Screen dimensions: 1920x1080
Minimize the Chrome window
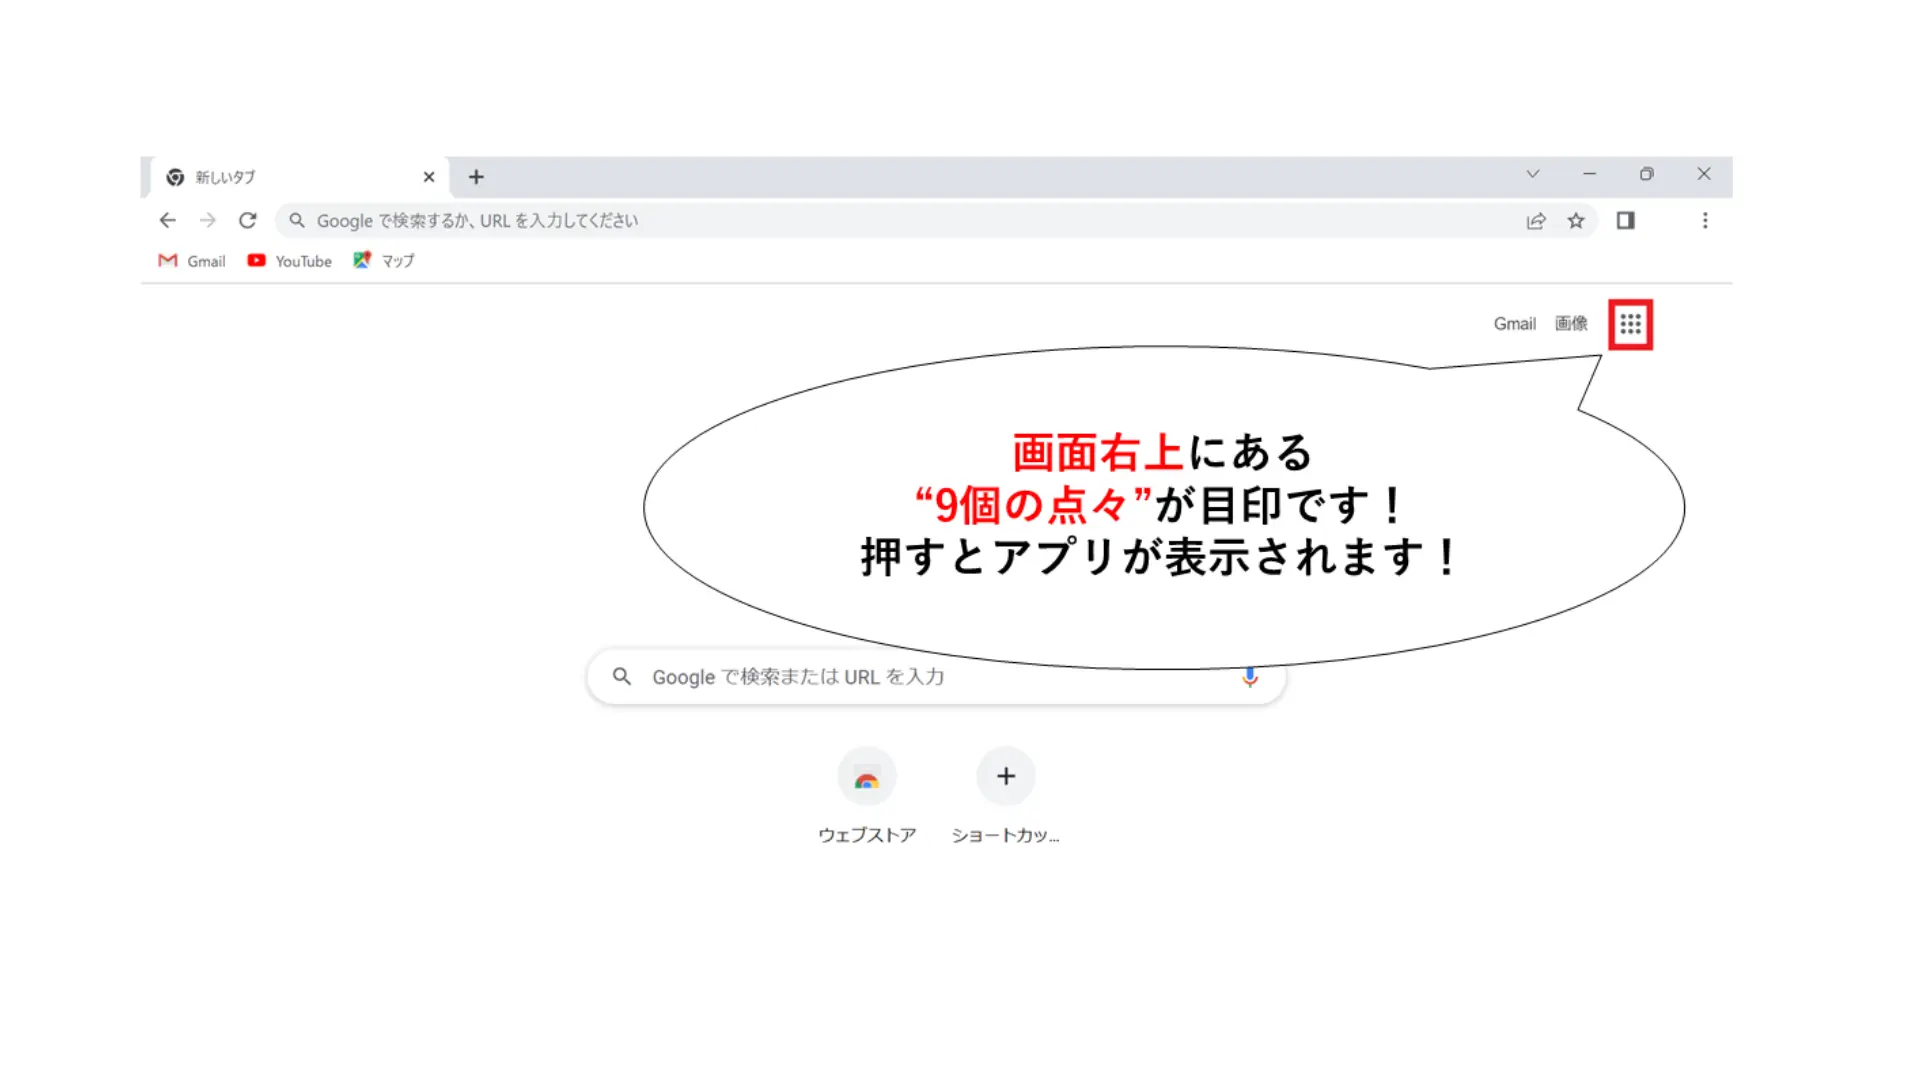1589,174
